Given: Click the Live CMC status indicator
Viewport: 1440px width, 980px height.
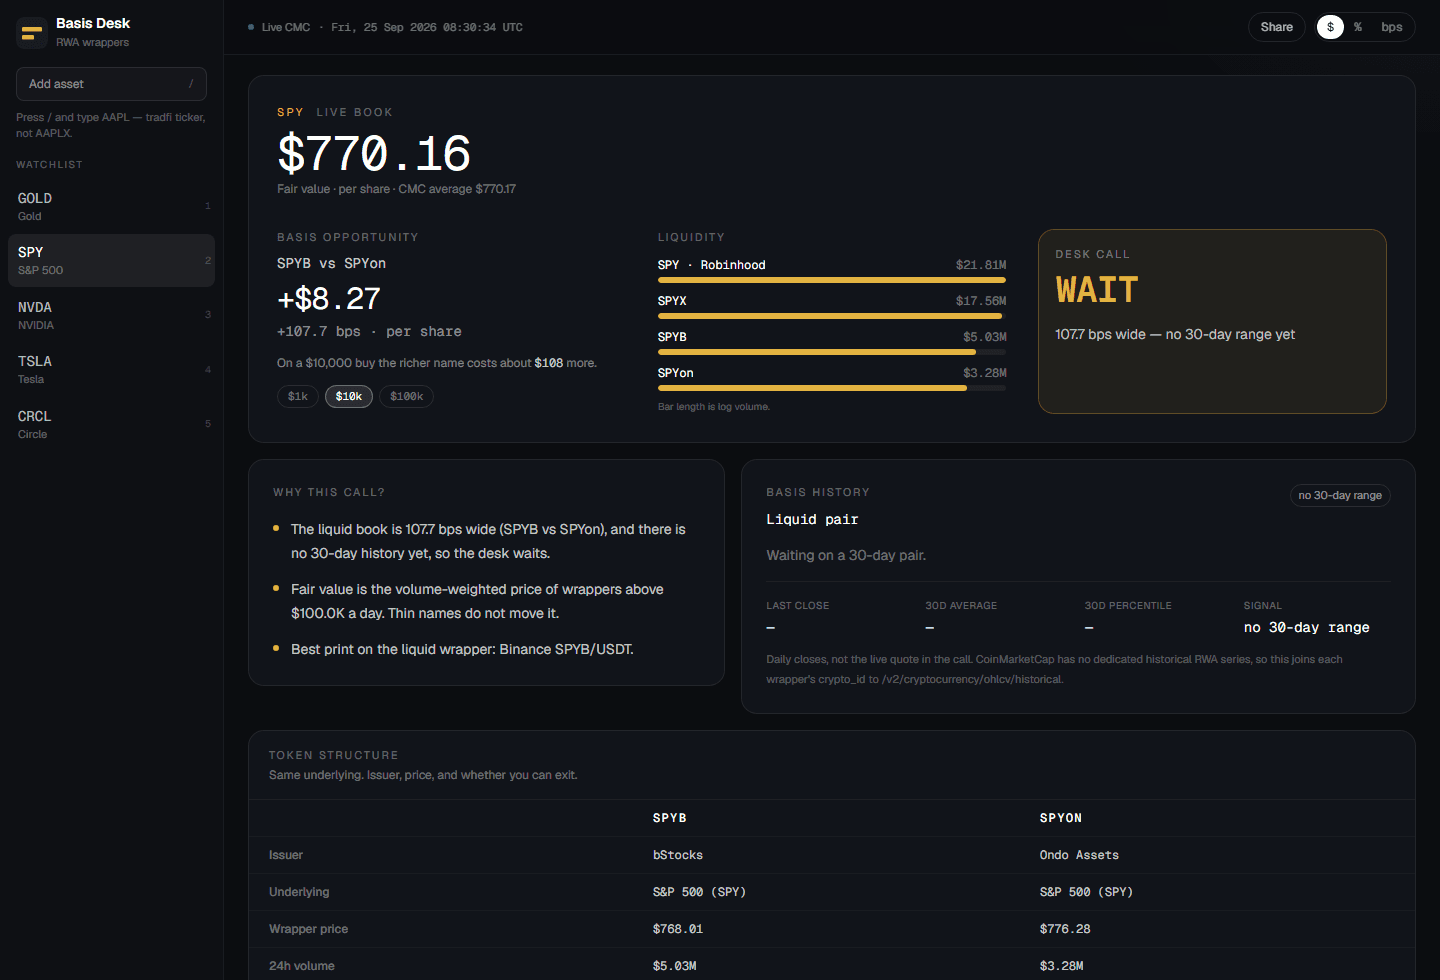Looking at the screenshot, I should pyautogui.click(x=279, y=27).
